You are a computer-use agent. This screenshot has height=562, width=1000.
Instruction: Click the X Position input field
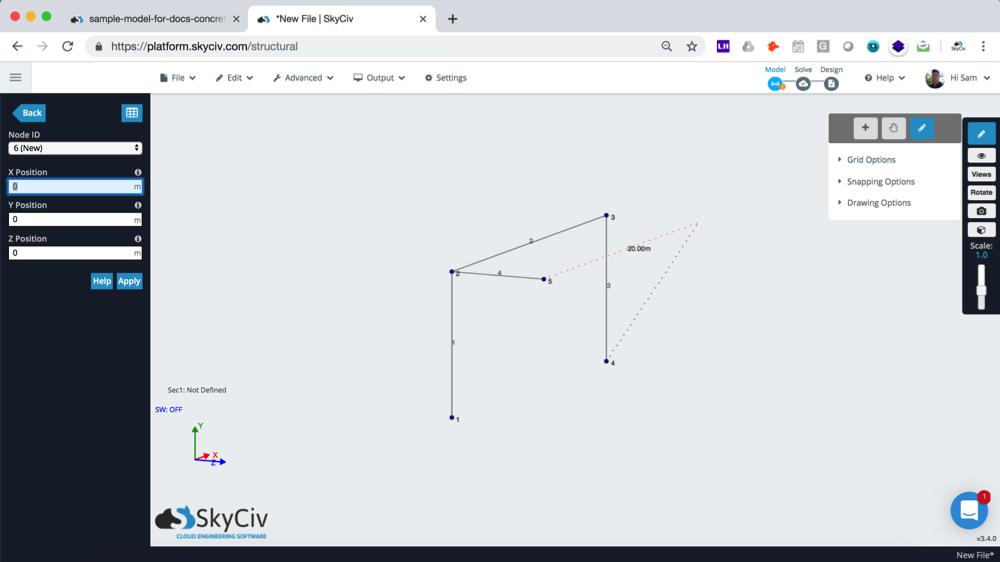pos(75,186)
